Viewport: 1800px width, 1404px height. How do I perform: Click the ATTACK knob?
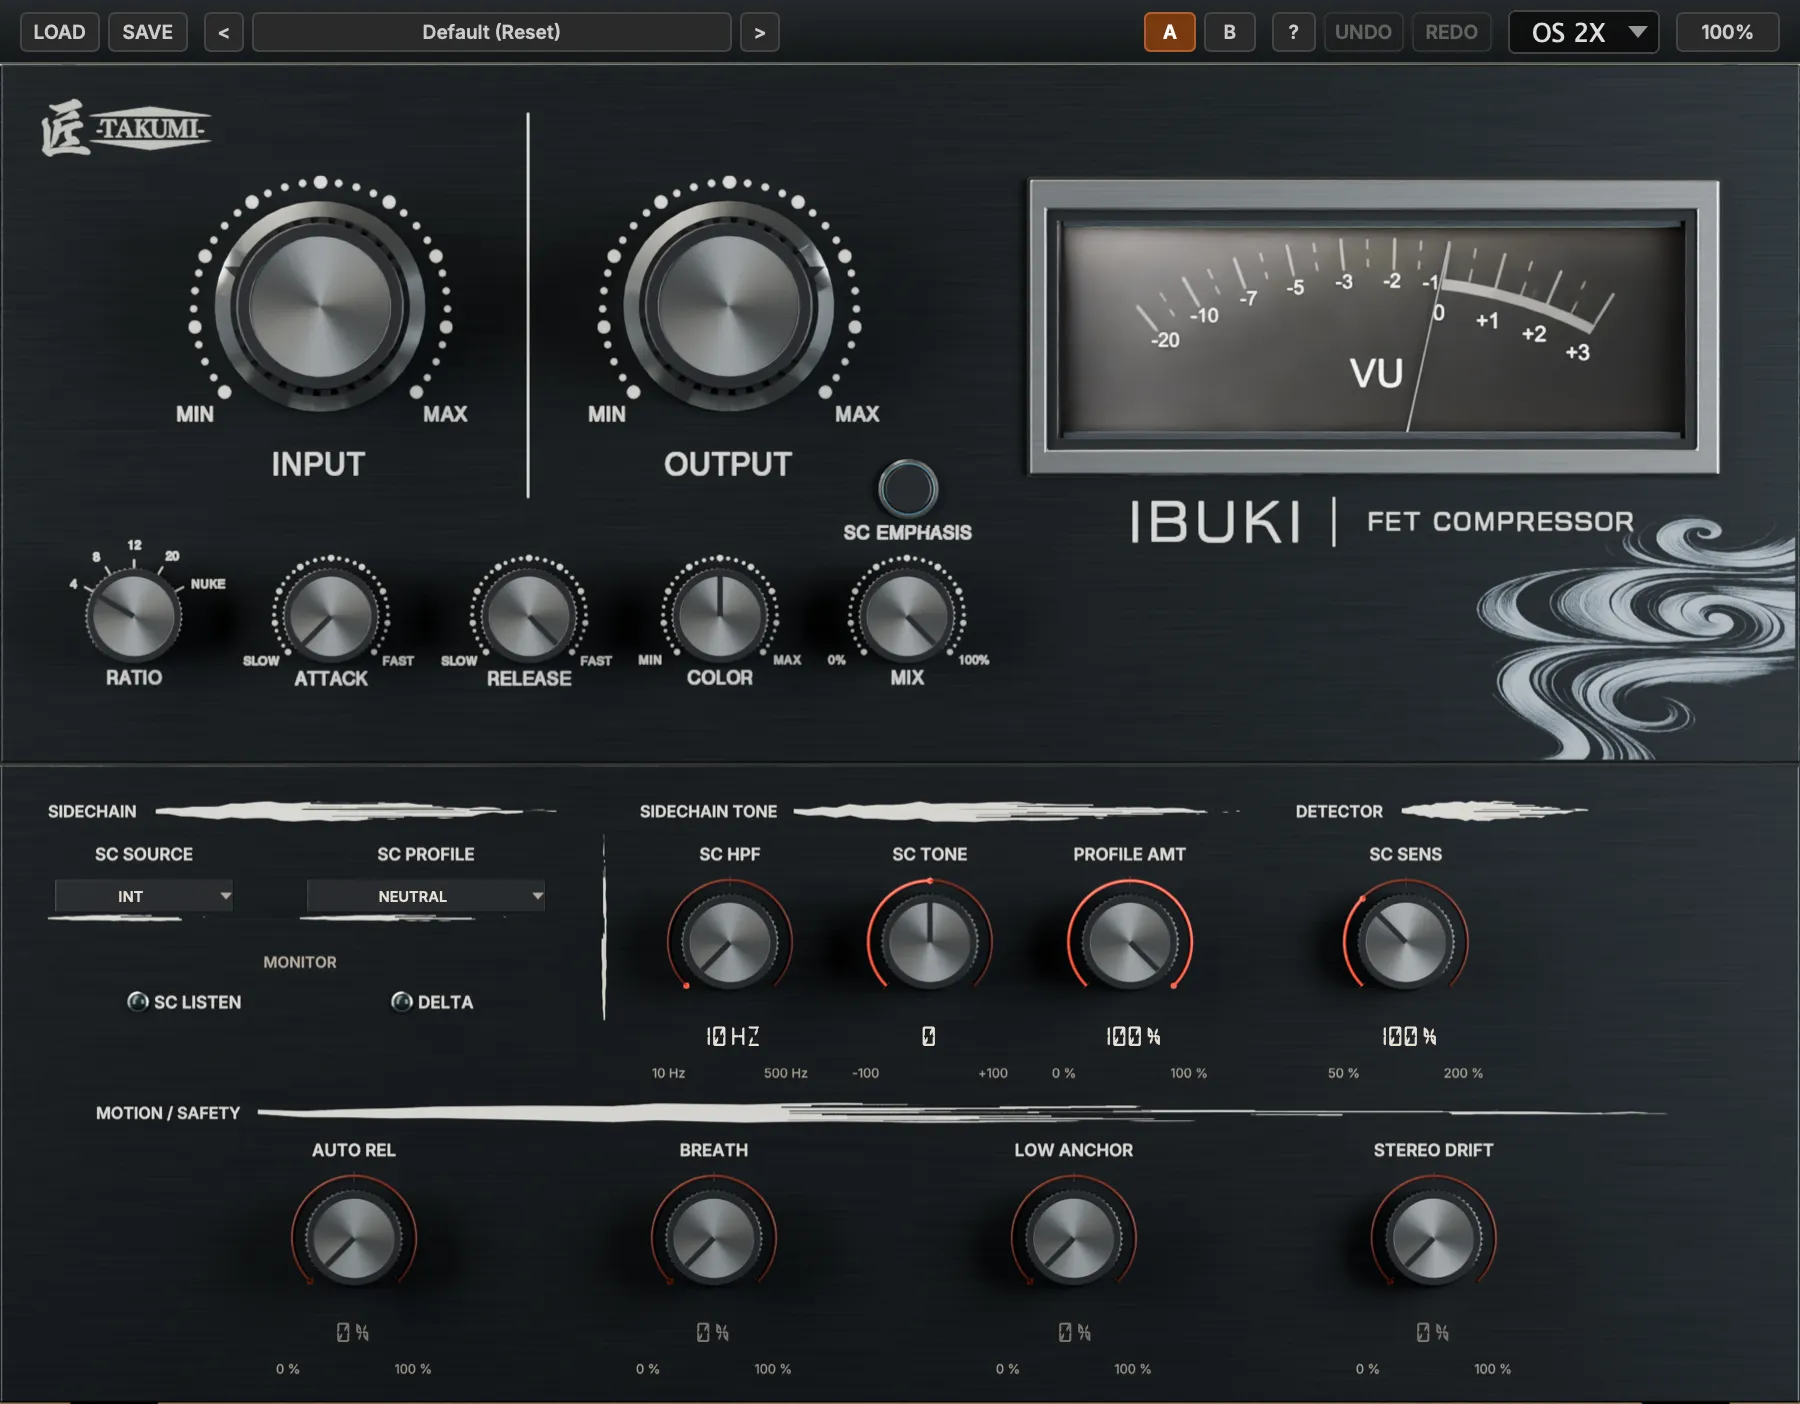point(331,616)
